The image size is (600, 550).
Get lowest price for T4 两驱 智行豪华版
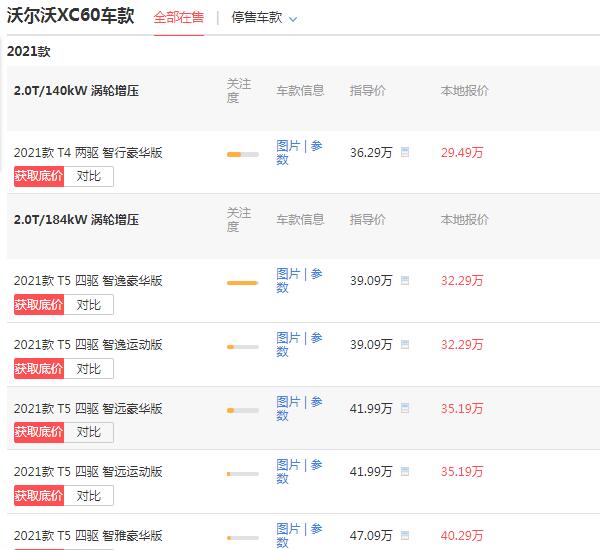click(x=39, y=176)
